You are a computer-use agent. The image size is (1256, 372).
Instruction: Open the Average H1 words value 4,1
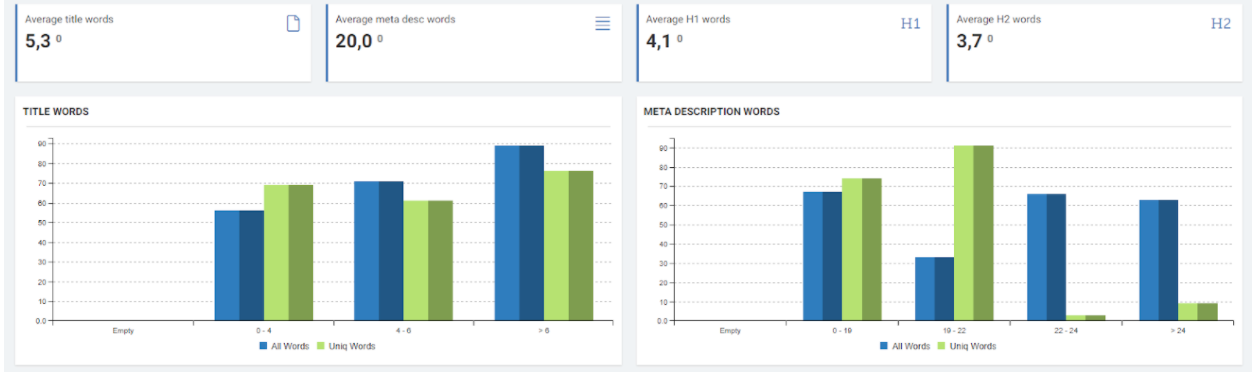(659, 41)
